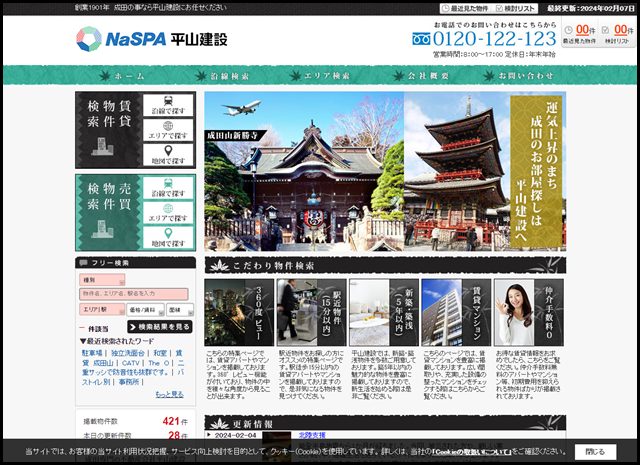Open 検討リスト in the black top bar

[x=515, y=8]
